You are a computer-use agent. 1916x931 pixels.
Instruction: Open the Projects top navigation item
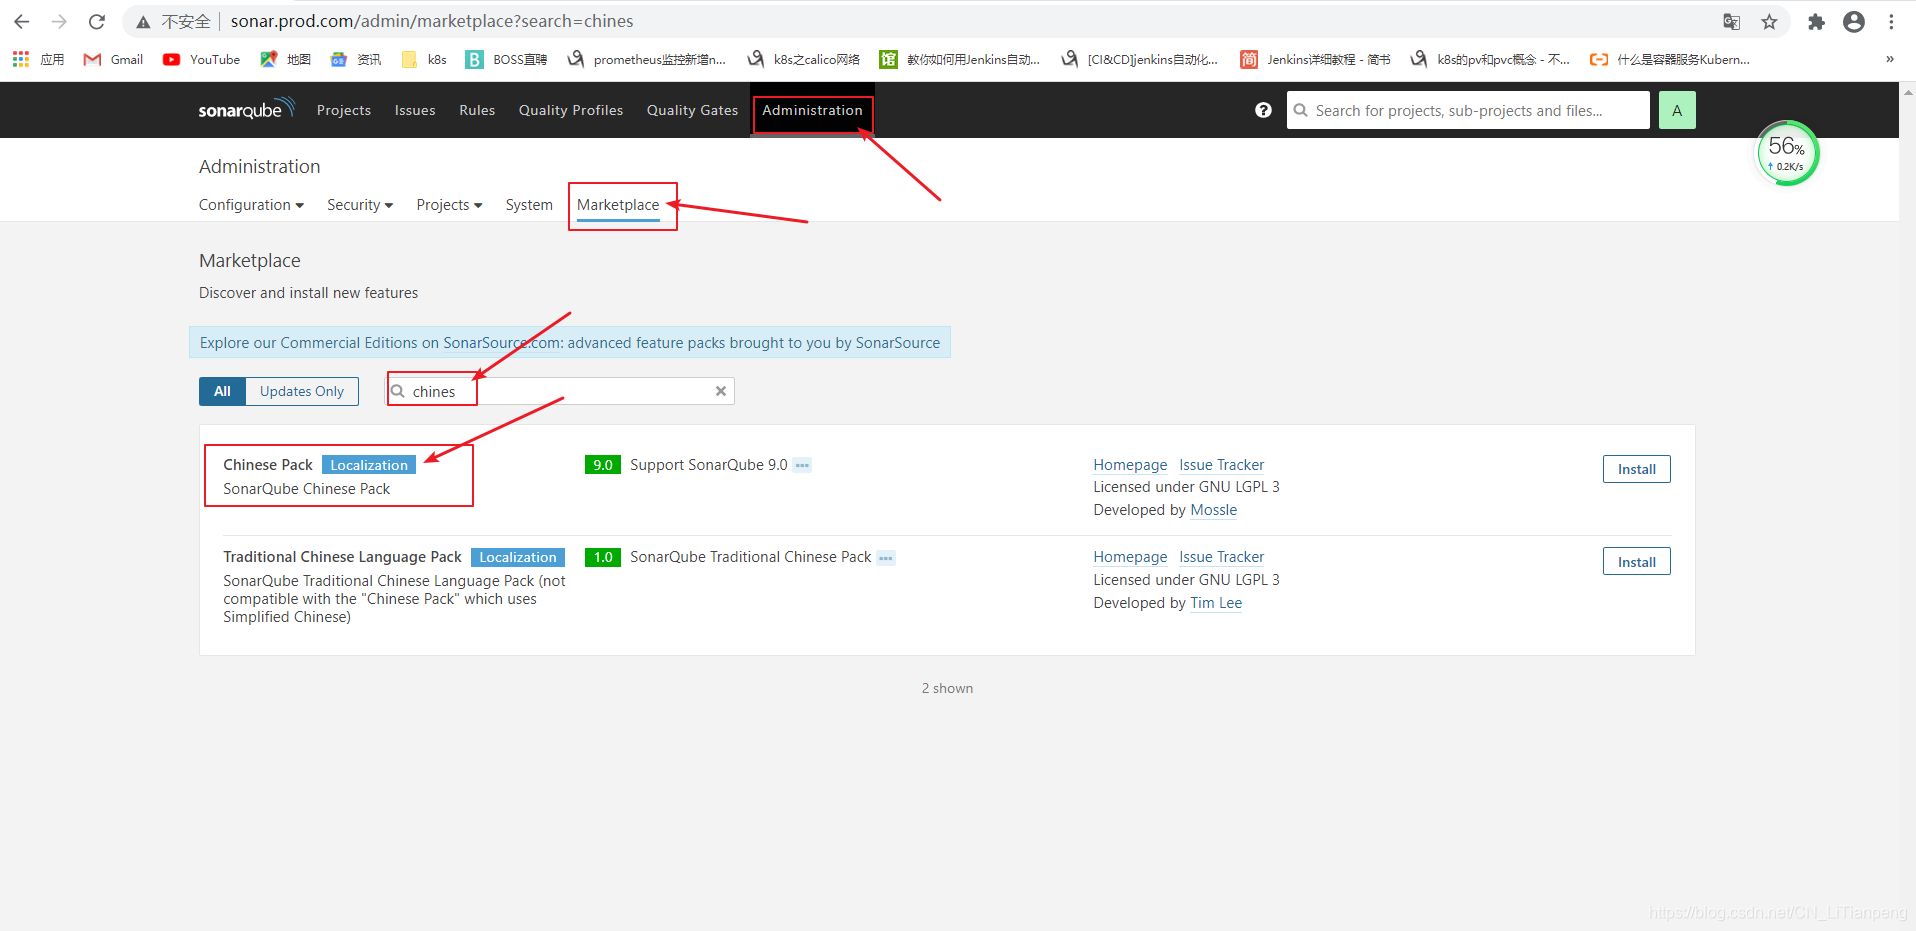pyautogui.click(x=344, y=110)
